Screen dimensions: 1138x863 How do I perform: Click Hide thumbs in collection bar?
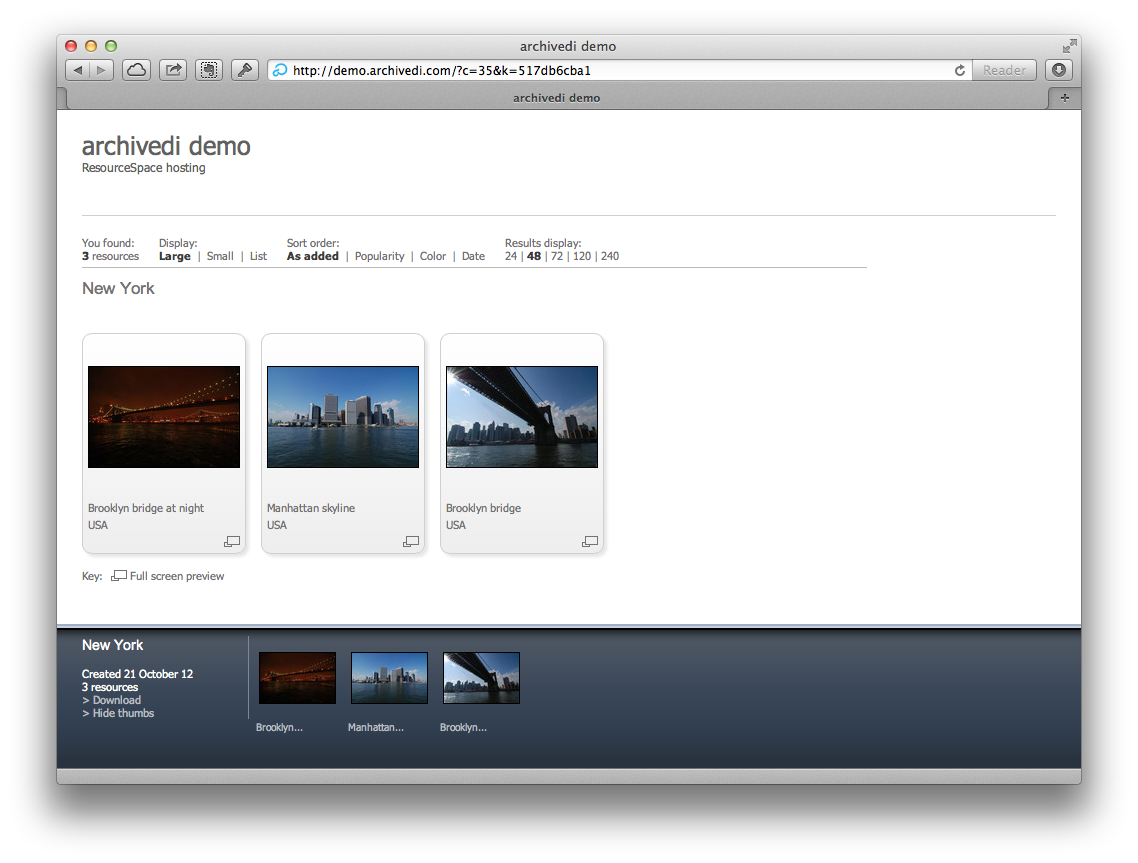pyautogui.click(x=123, y=713)
